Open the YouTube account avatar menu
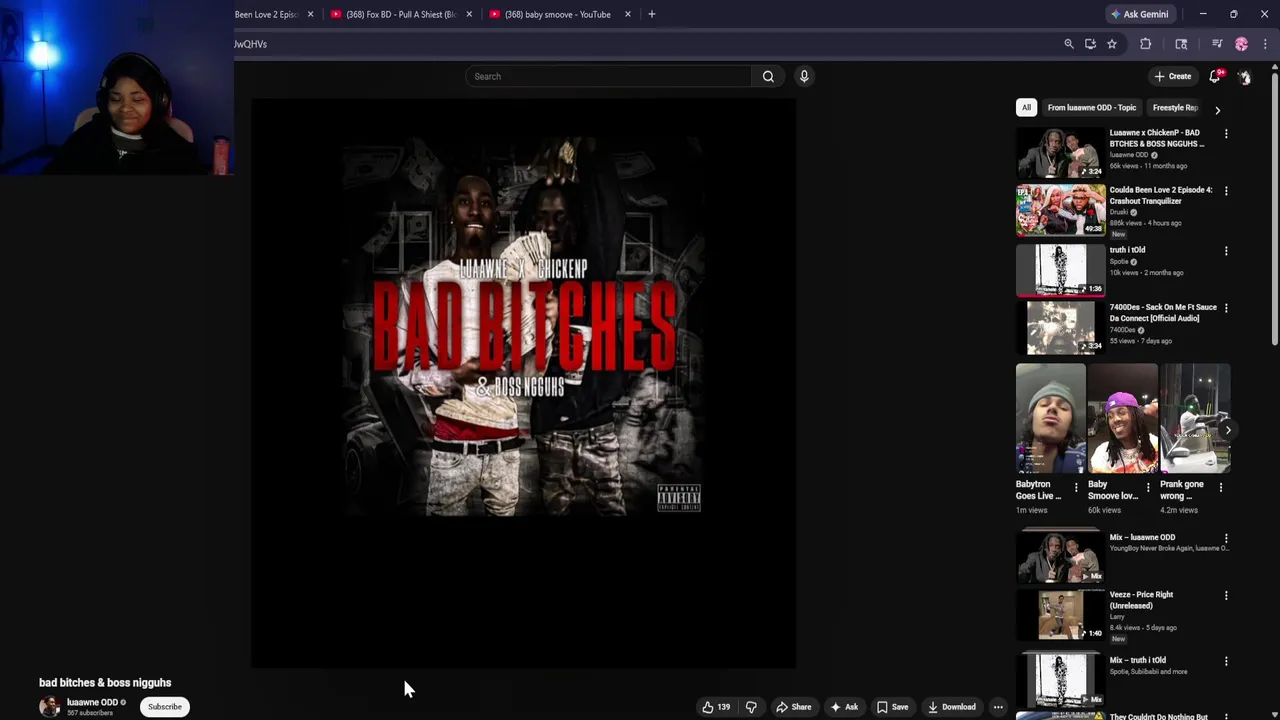The height and width of the screenshot is (720, 1280). pos(1244,77)
